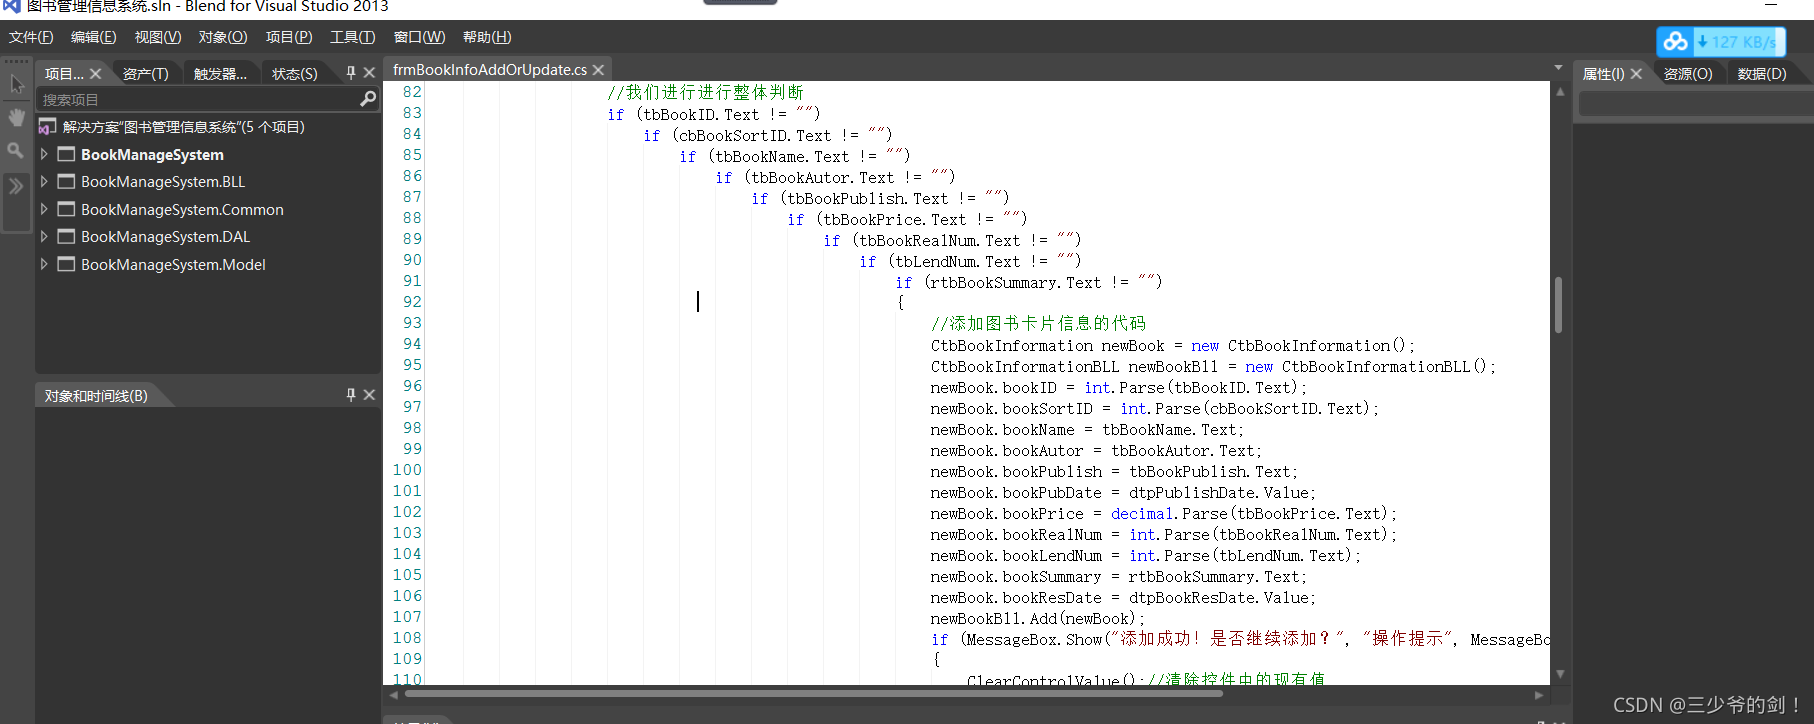Click the Visual Studio logo in title bar
This screenshot has height=724, width=1814.
(11, 6)
